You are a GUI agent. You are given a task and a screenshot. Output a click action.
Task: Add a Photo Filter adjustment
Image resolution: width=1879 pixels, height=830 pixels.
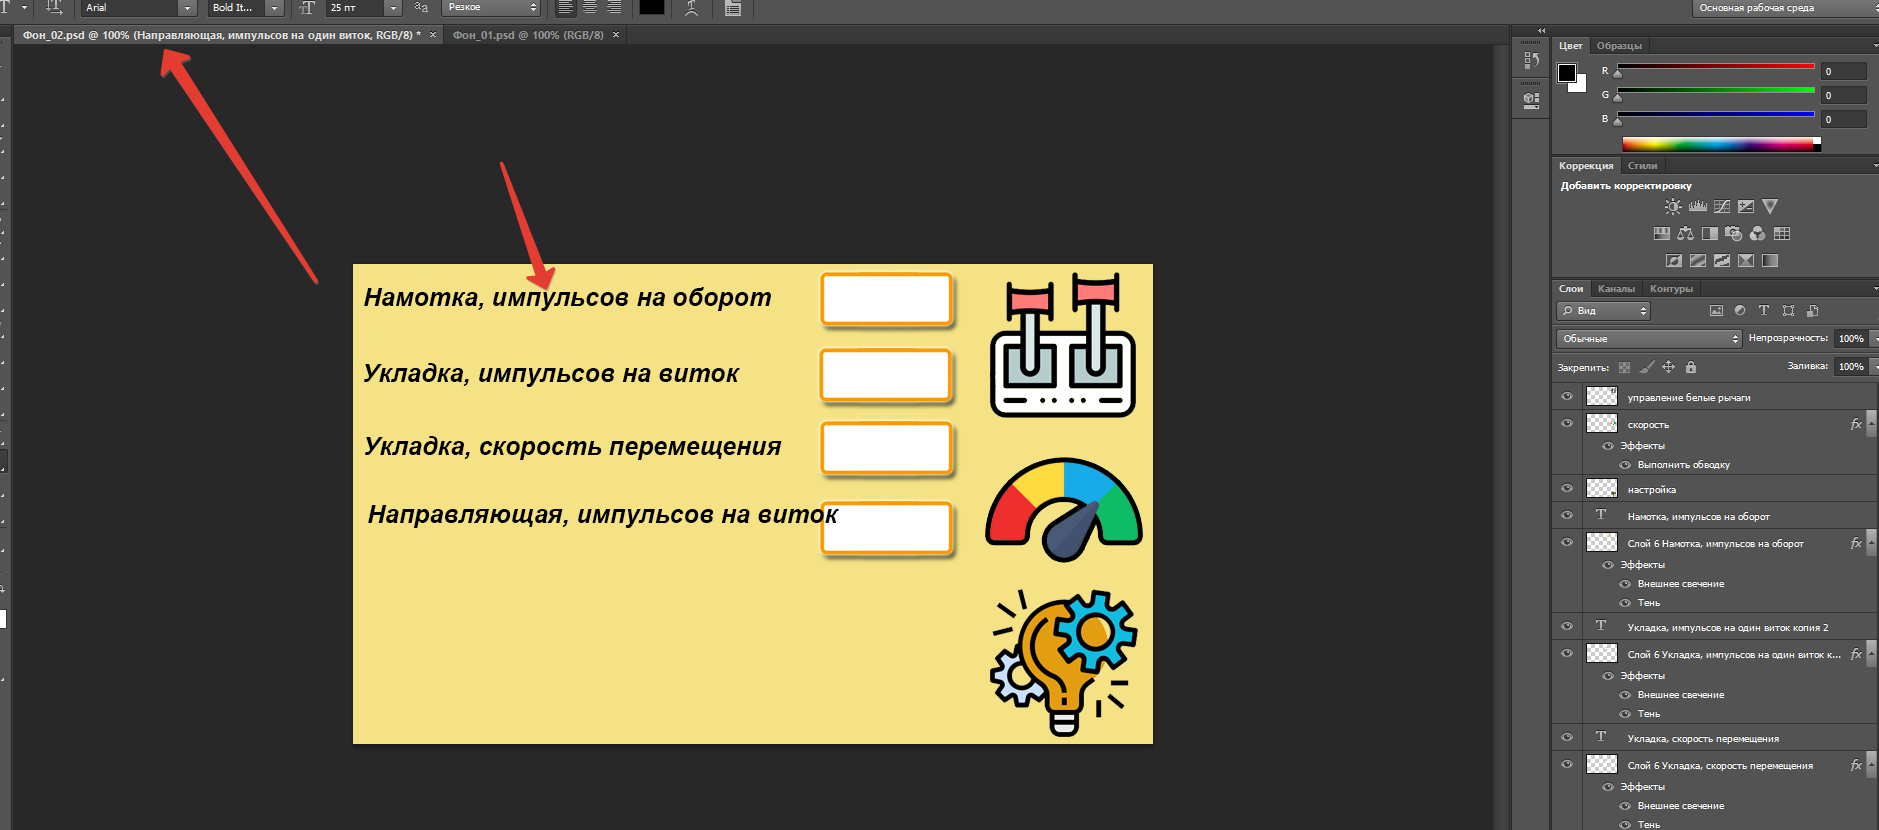1734,234
